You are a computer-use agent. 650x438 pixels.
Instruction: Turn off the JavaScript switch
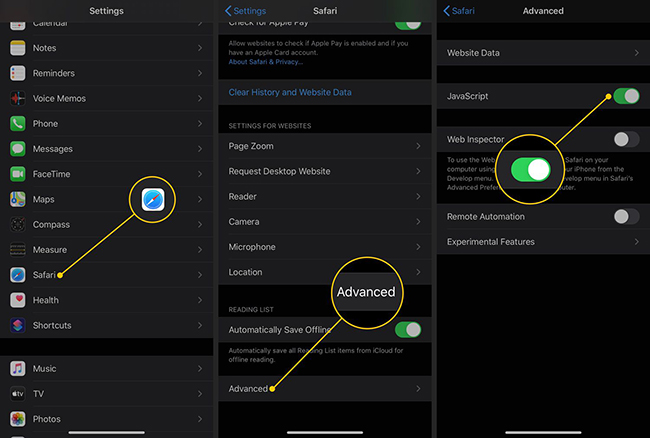pos(626,96)
